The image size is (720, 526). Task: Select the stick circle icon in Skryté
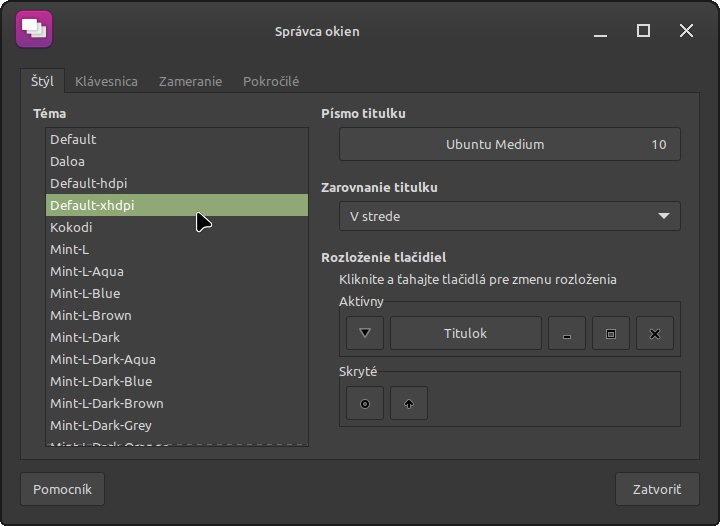(x=365, y=404)
